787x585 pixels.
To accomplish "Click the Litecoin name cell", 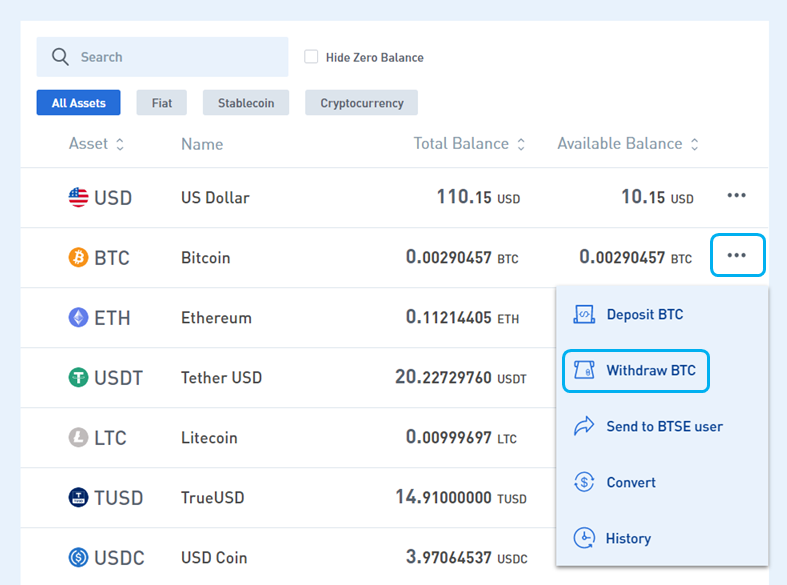I will click(x=209, y=438).
